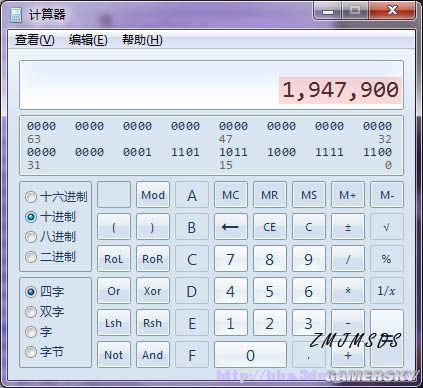Close the 计算器 calculator window
The height and width of the screenshot is (388, 423).
392,10
